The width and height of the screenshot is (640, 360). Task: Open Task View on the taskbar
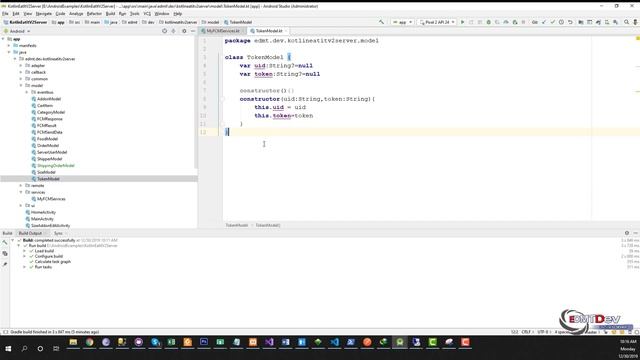56,349
